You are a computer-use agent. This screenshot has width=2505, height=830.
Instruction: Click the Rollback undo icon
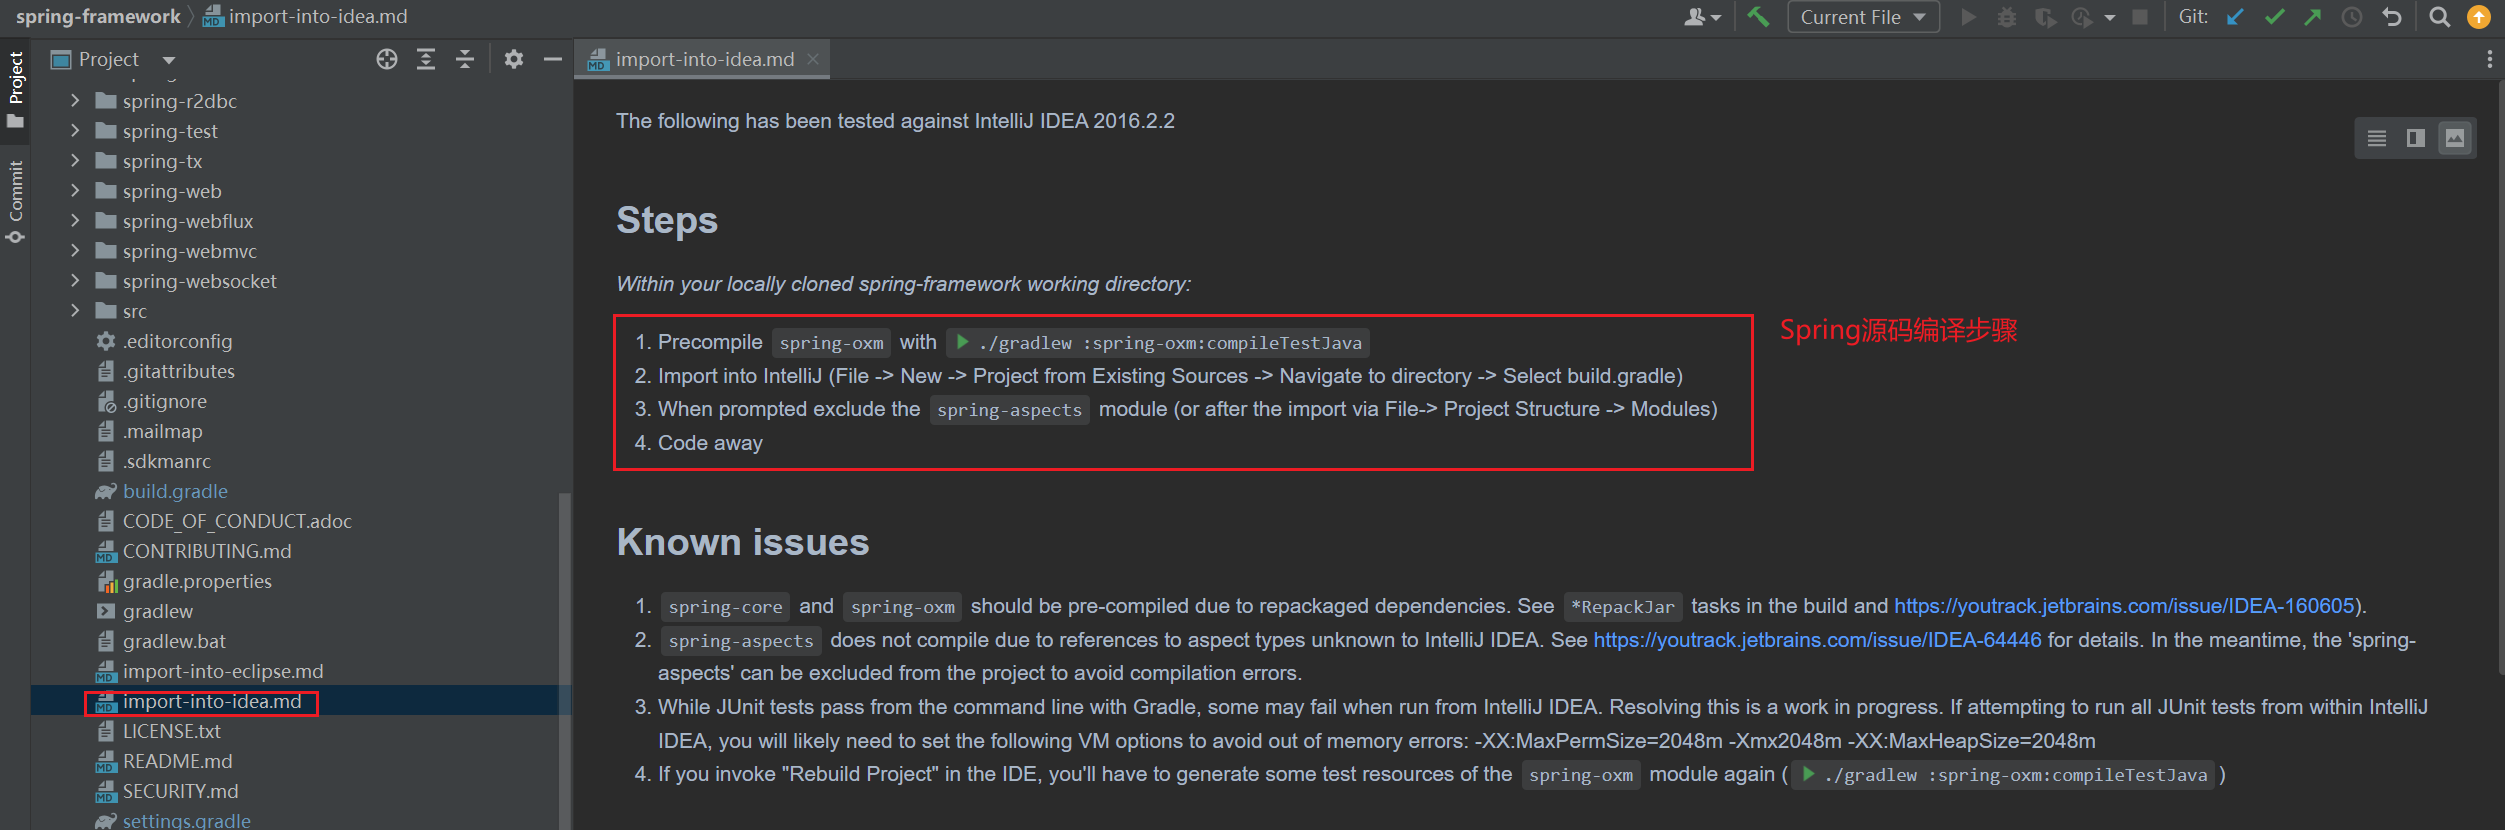(2391, 17)
